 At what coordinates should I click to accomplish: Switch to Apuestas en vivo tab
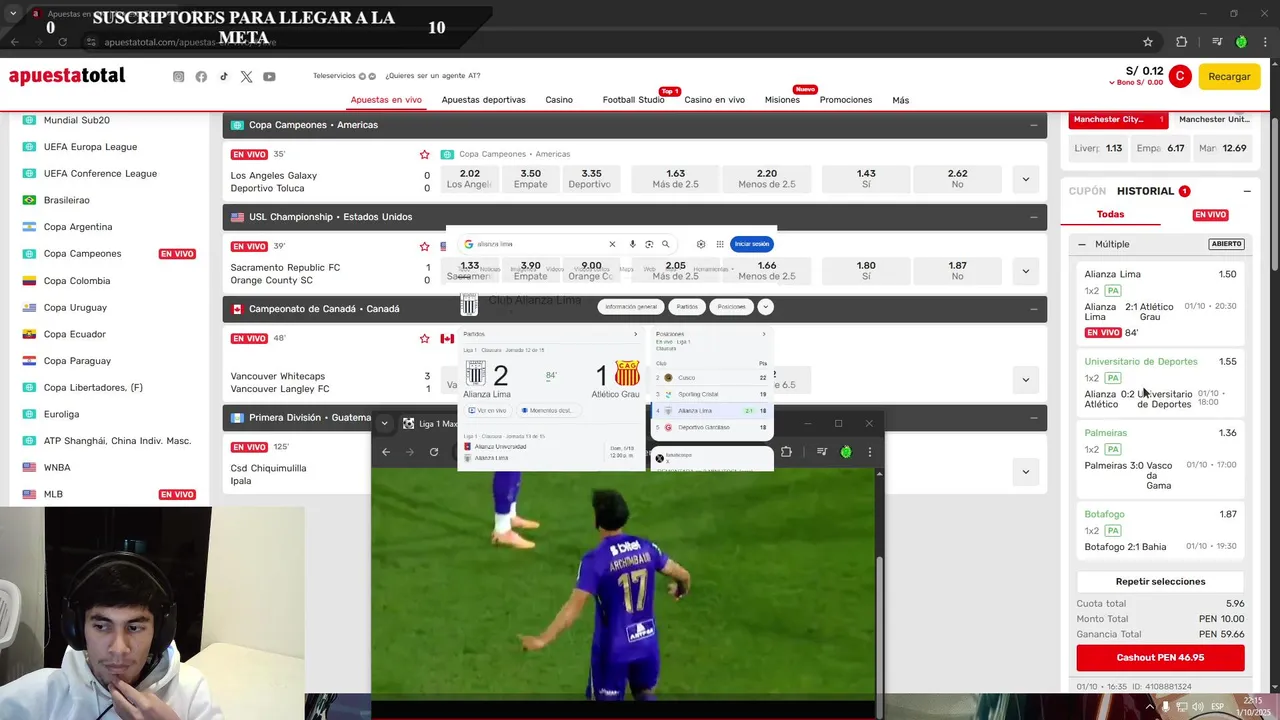tap(386, 100)
